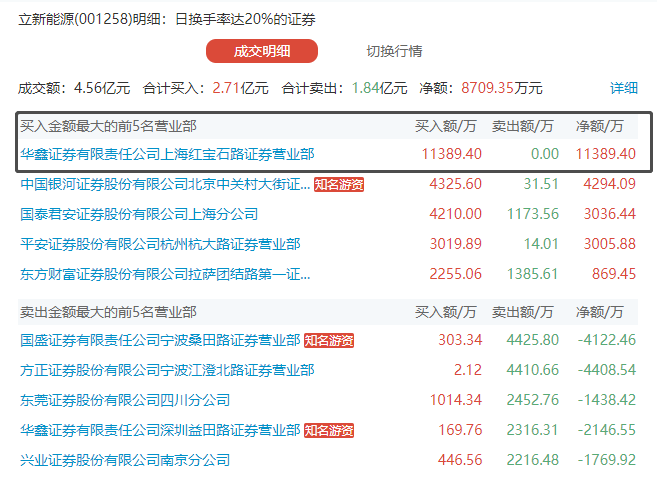Click the 买入金额最大的前5名营业部 header

tap(108, 126)
